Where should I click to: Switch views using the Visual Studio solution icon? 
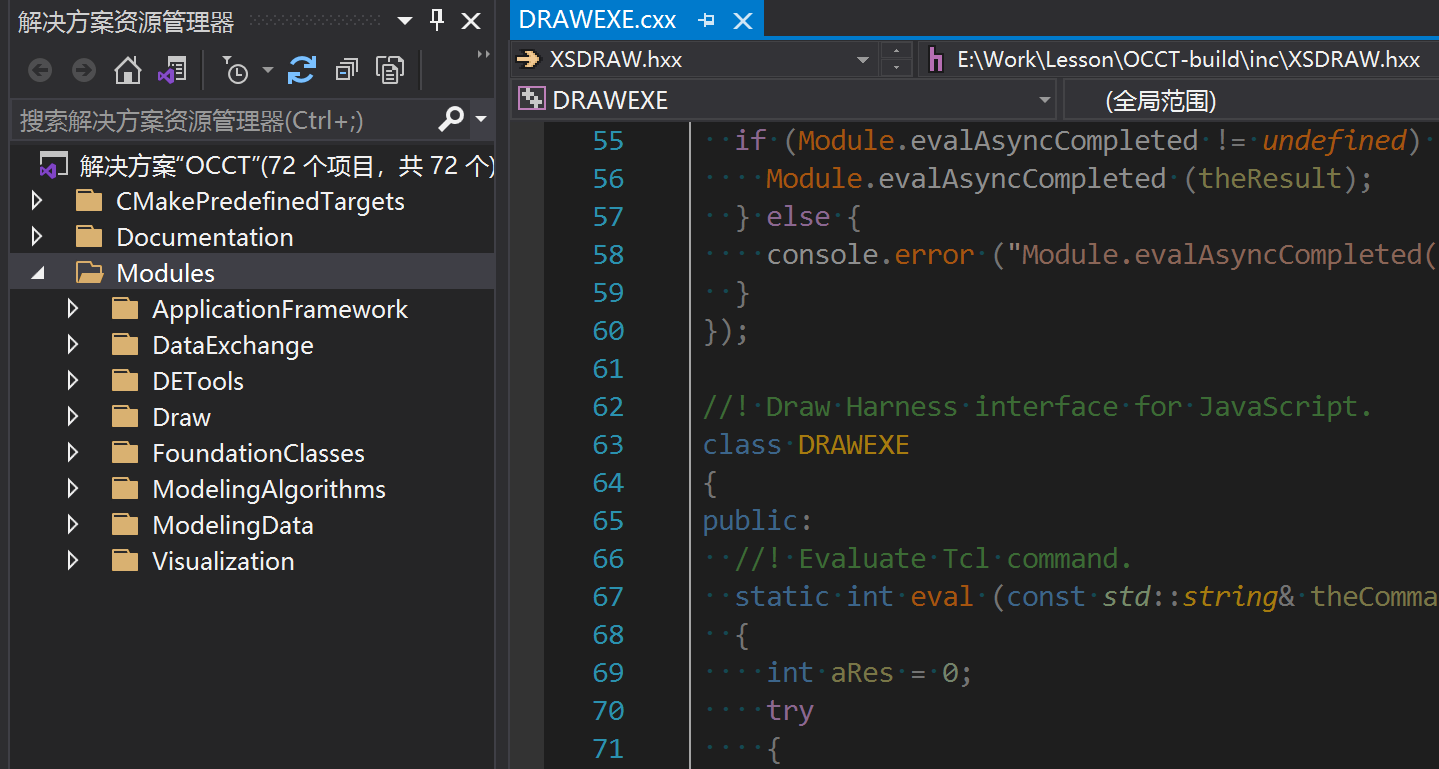point(171,70)
